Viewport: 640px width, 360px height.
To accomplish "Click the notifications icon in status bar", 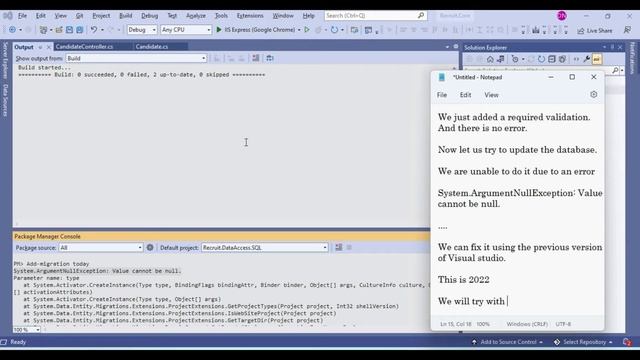I will click(627, 342).
